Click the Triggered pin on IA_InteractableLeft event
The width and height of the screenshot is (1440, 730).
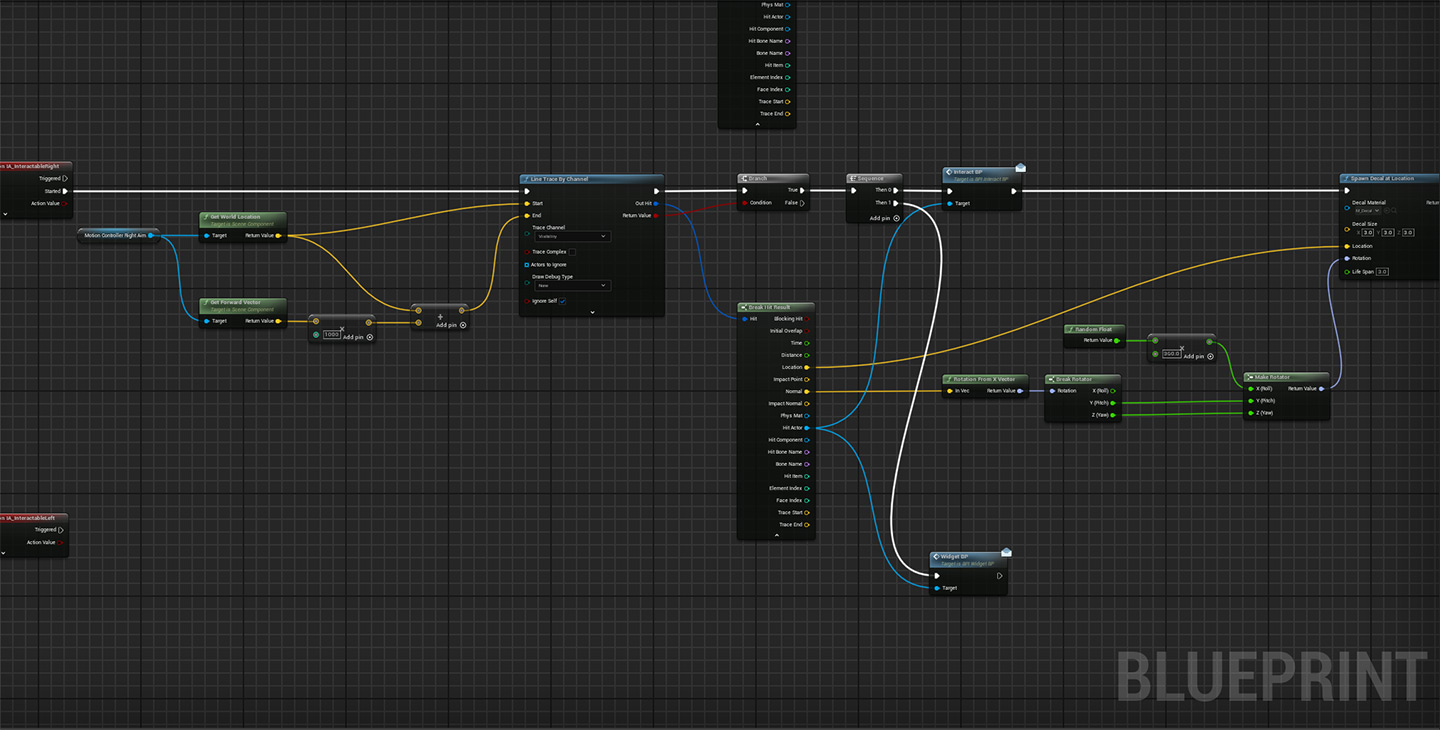coord(62,530)
